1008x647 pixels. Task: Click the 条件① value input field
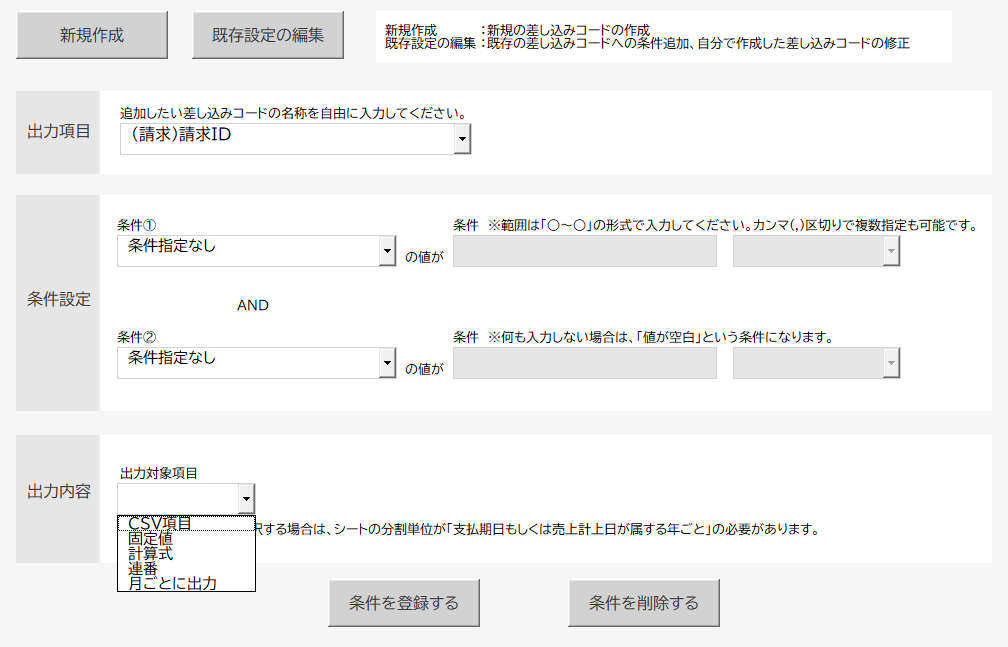(x=585, y=252)
